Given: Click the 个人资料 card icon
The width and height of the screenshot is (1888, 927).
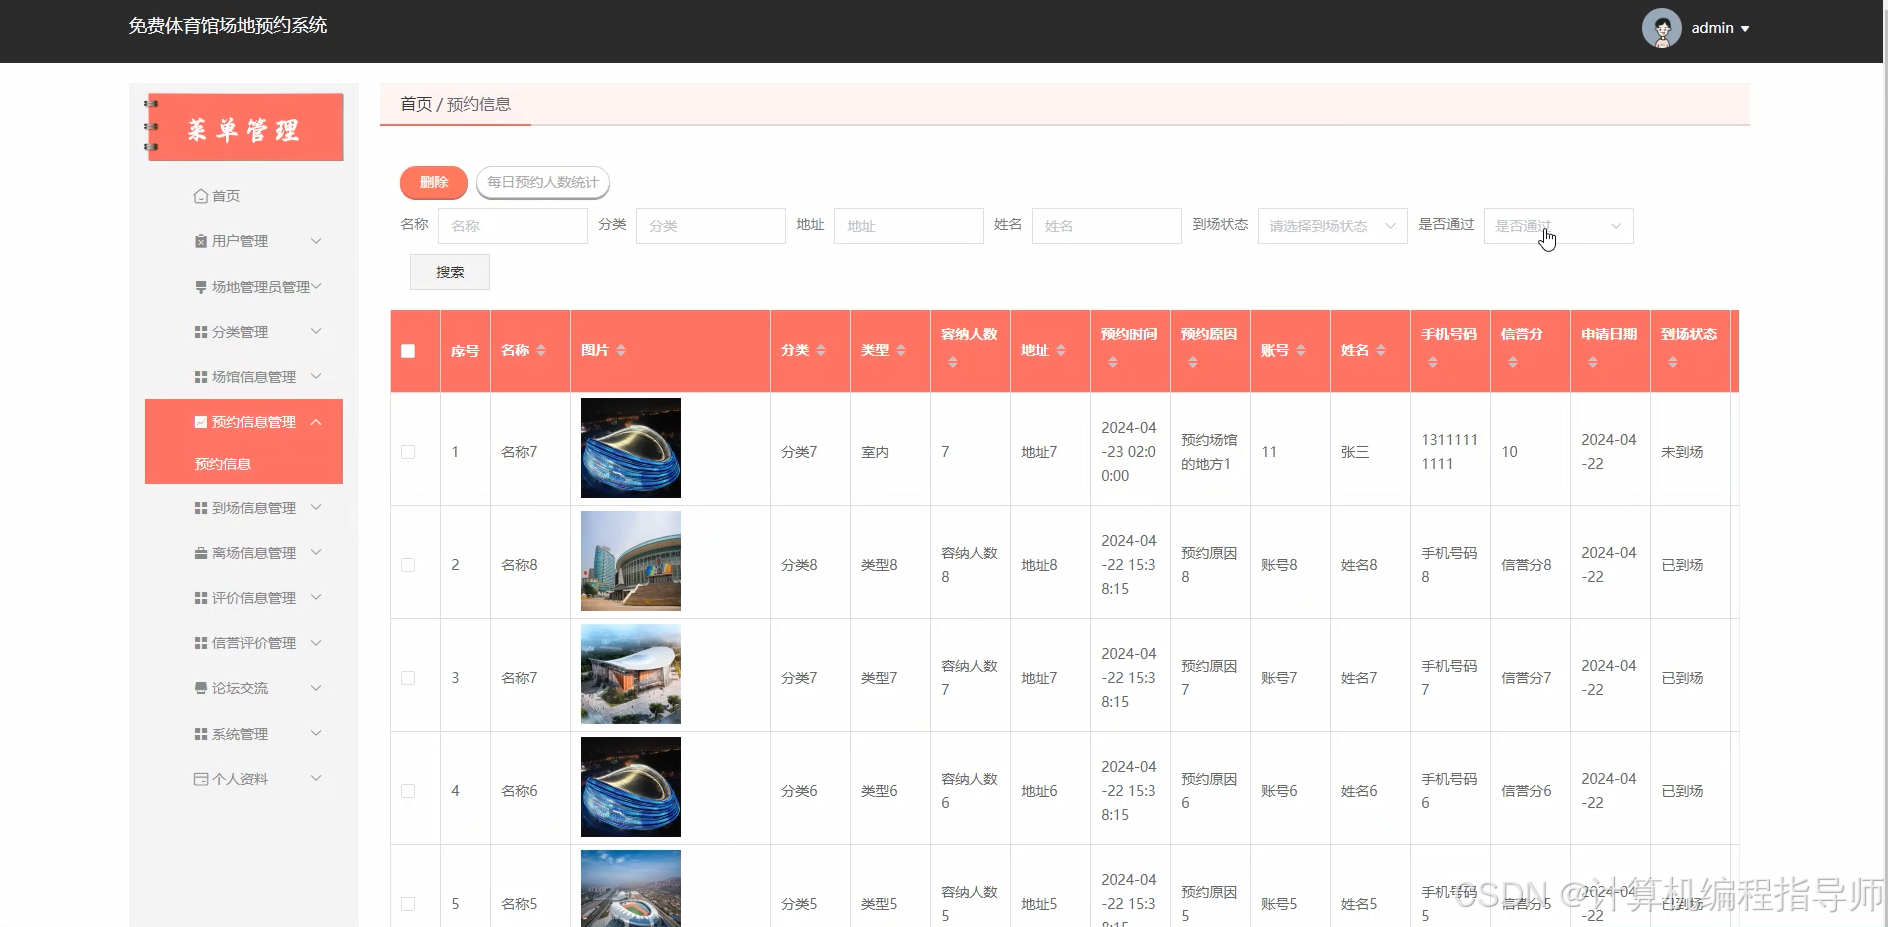Looking at the screenshot, I should click(201, 779).
